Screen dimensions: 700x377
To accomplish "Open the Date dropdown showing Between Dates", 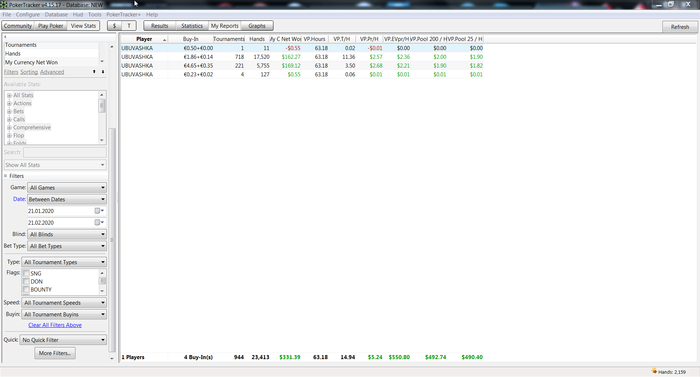I will pyautogui.click(x=67, y=199).
